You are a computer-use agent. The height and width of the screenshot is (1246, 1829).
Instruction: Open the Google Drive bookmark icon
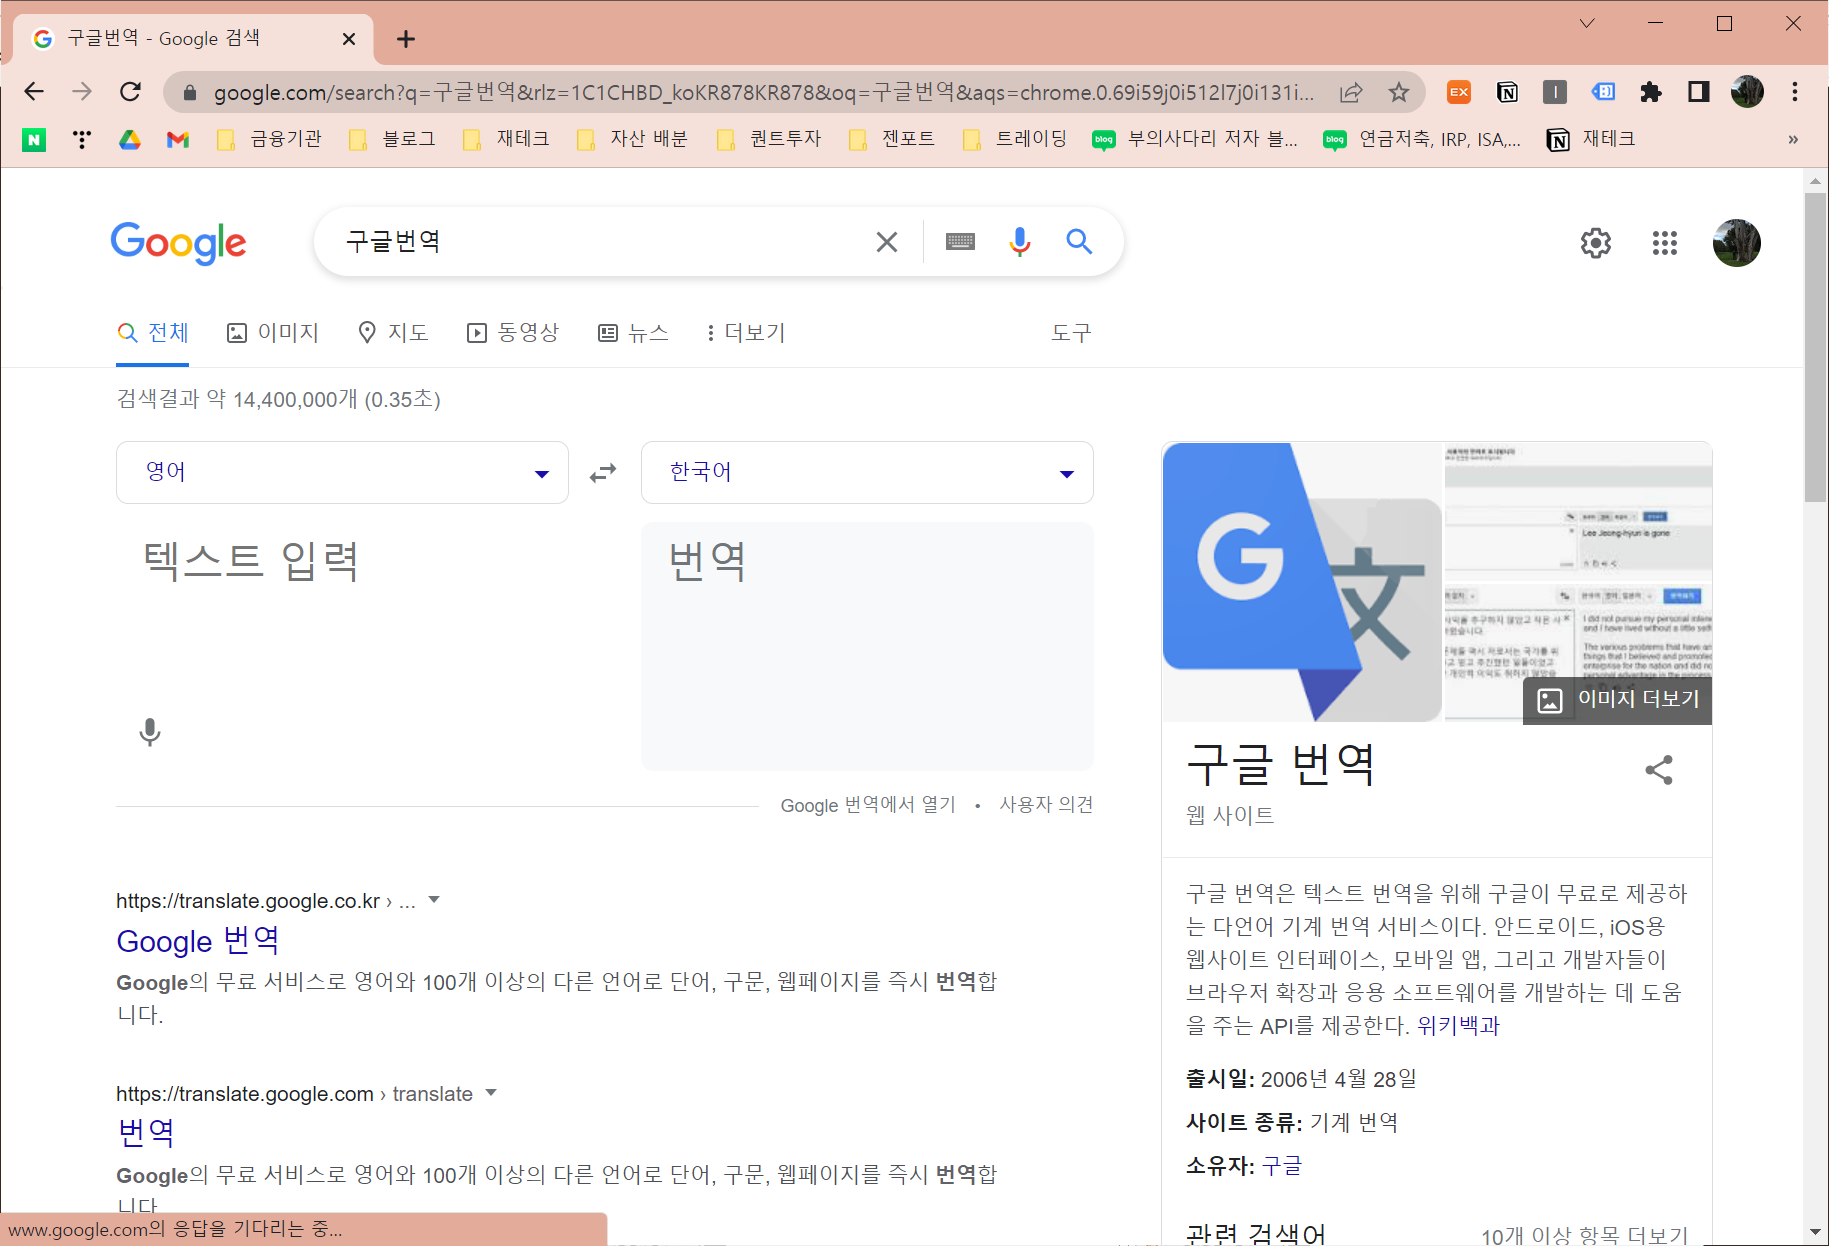click(130, 139)
